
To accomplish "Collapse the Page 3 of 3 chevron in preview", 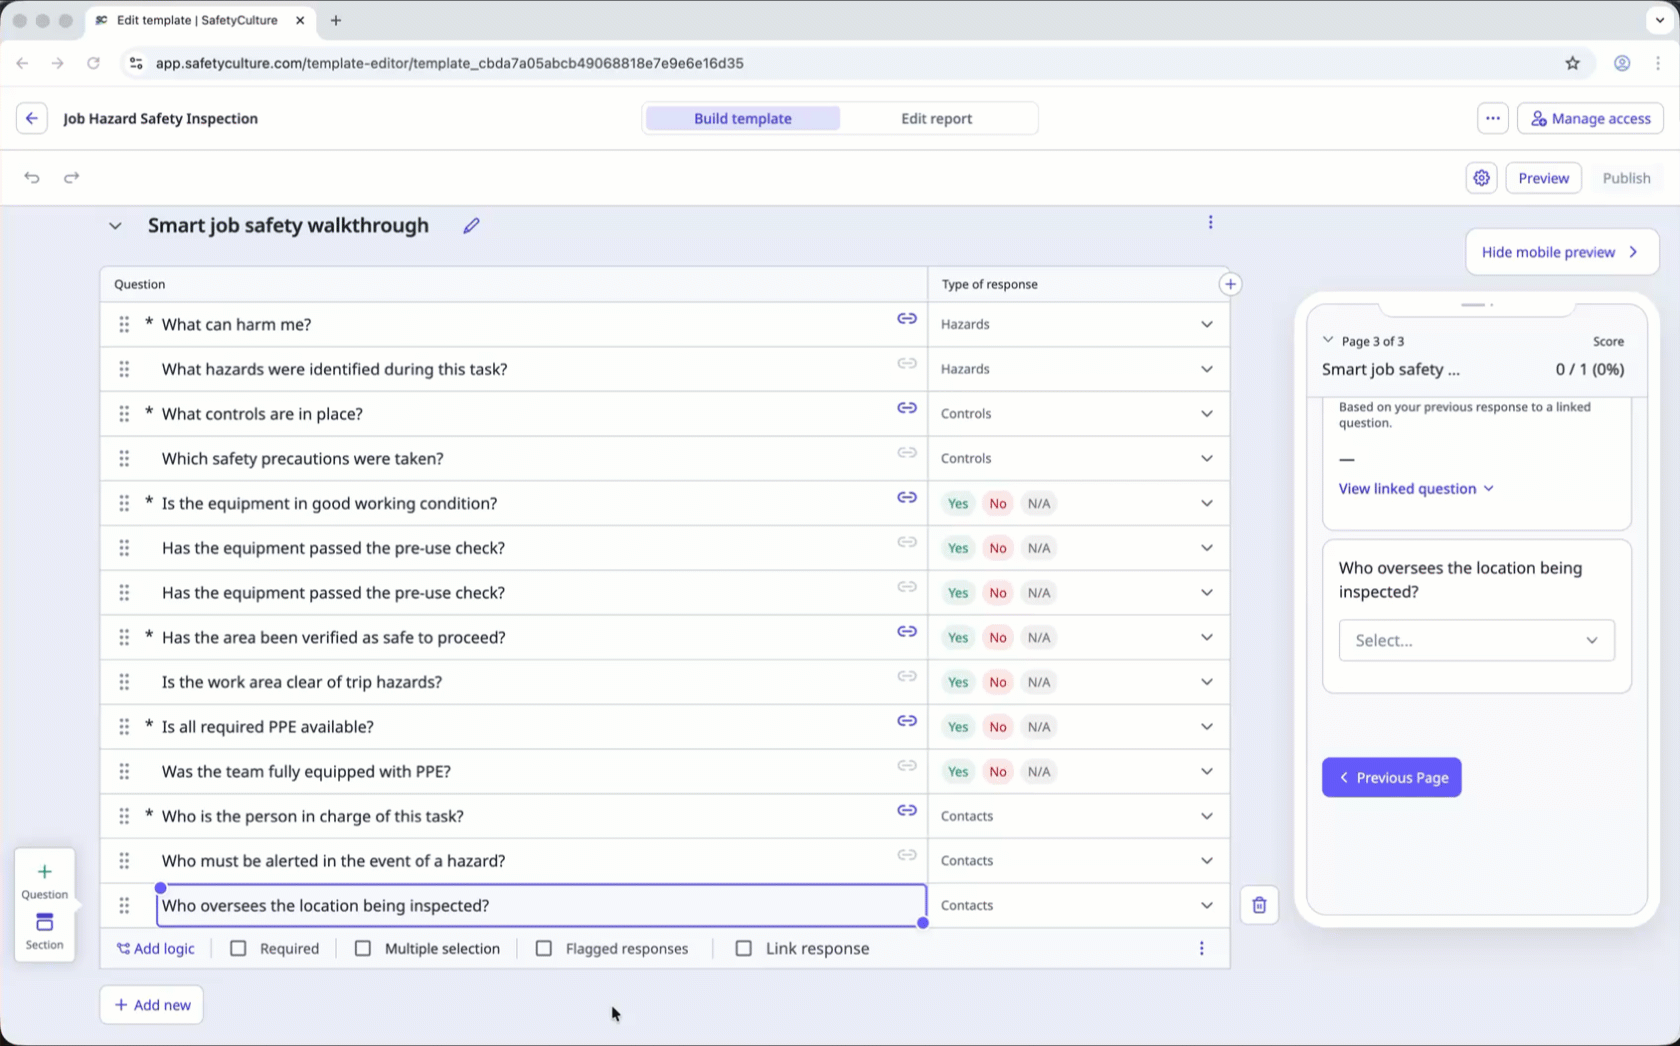I will click(x=1328, y=340).
